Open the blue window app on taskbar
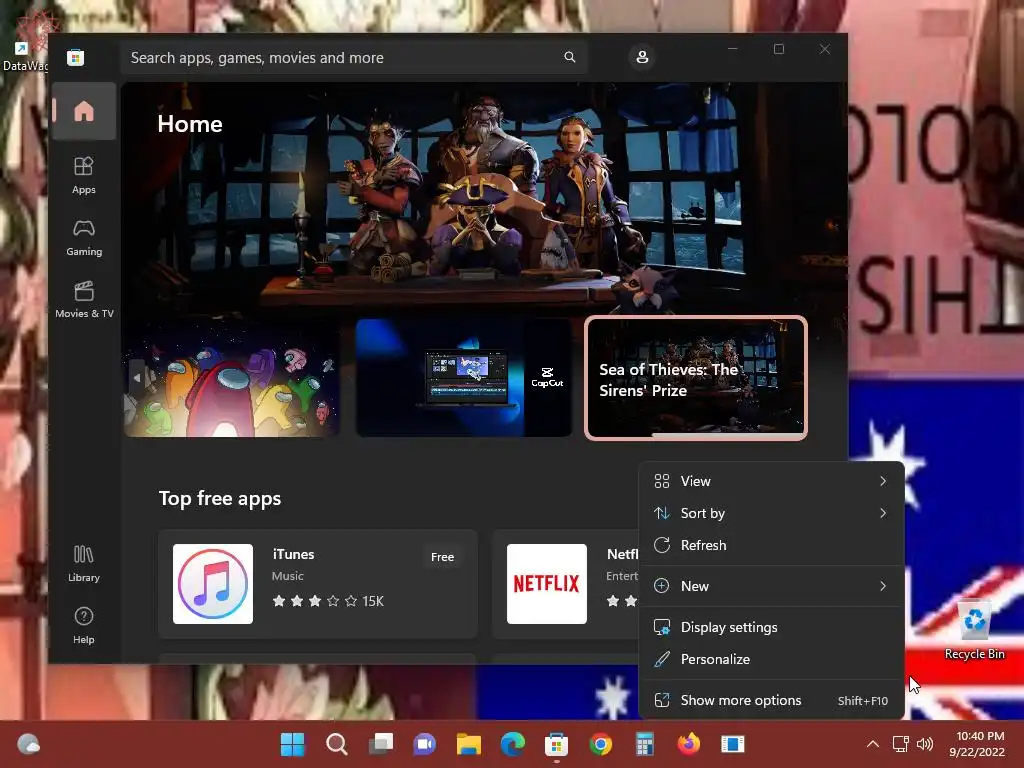 click(733, 744)
